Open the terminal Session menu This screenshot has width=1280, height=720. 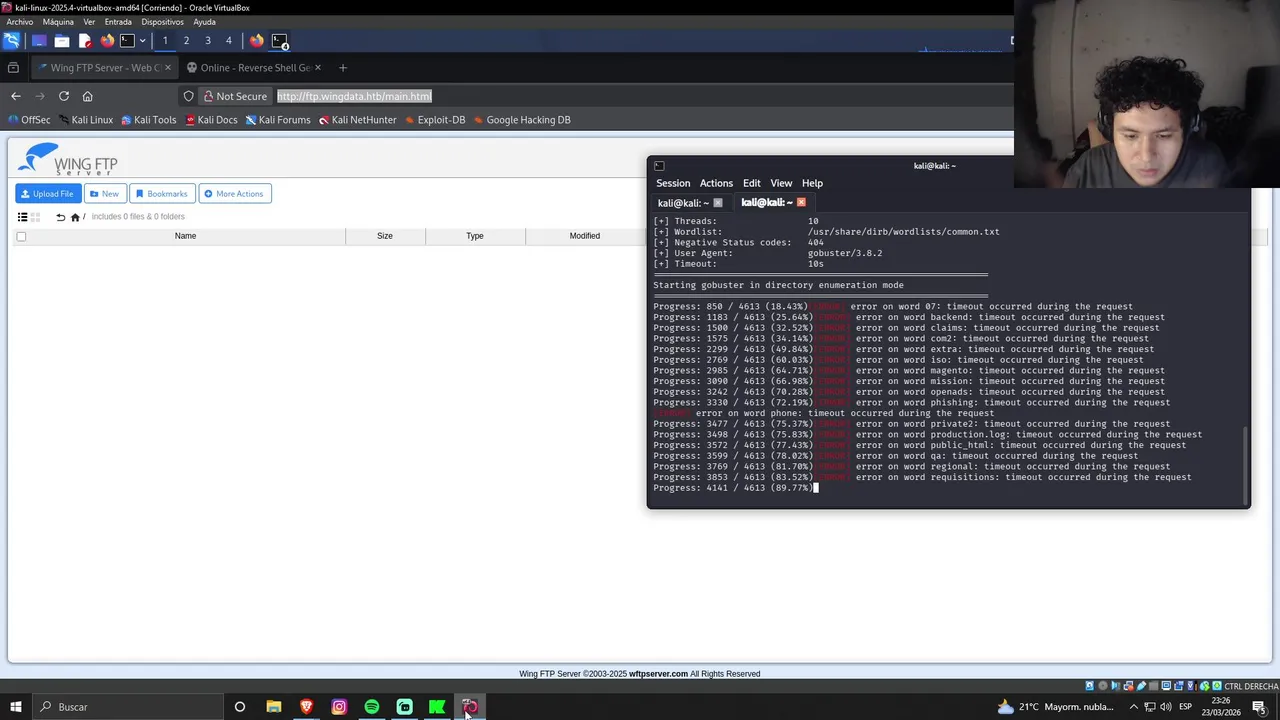pos(673,183)
